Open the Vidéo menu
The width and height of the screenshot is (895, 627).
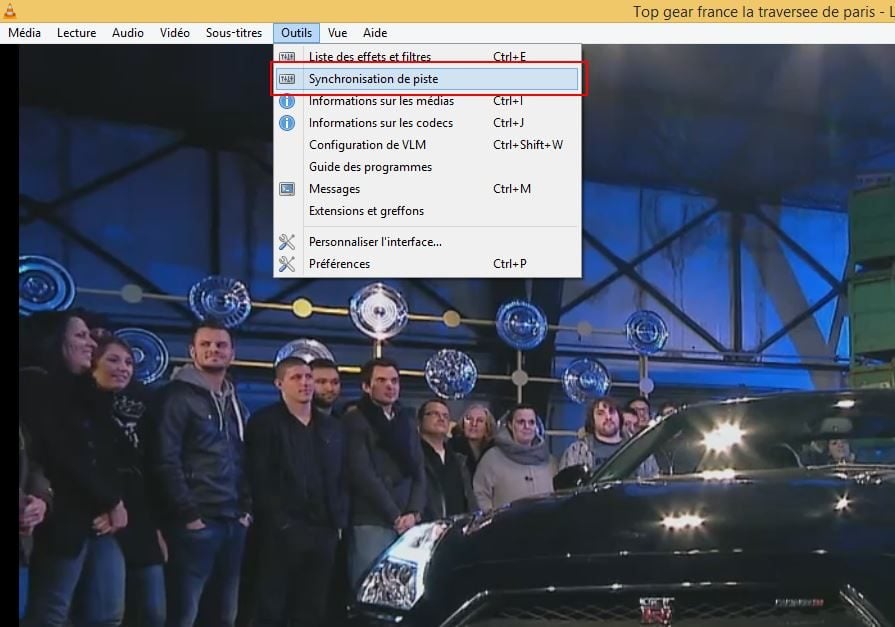click(x=175, y=33)
